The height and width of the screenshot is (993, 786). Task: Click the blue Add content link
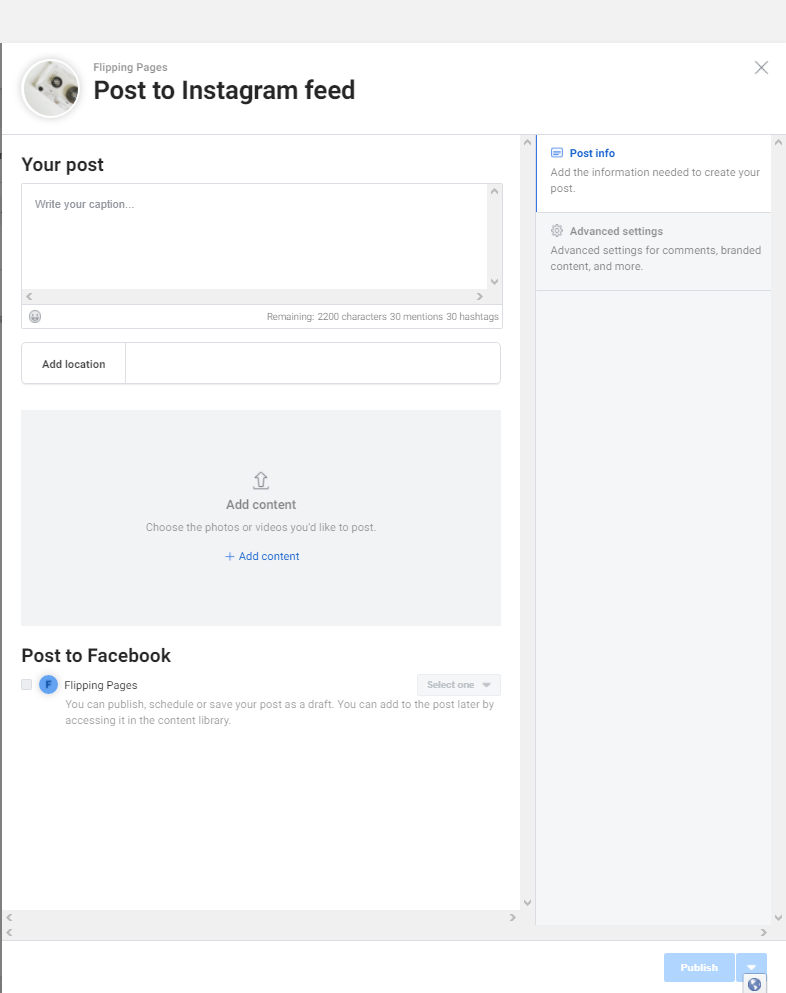tap(262, 556)
